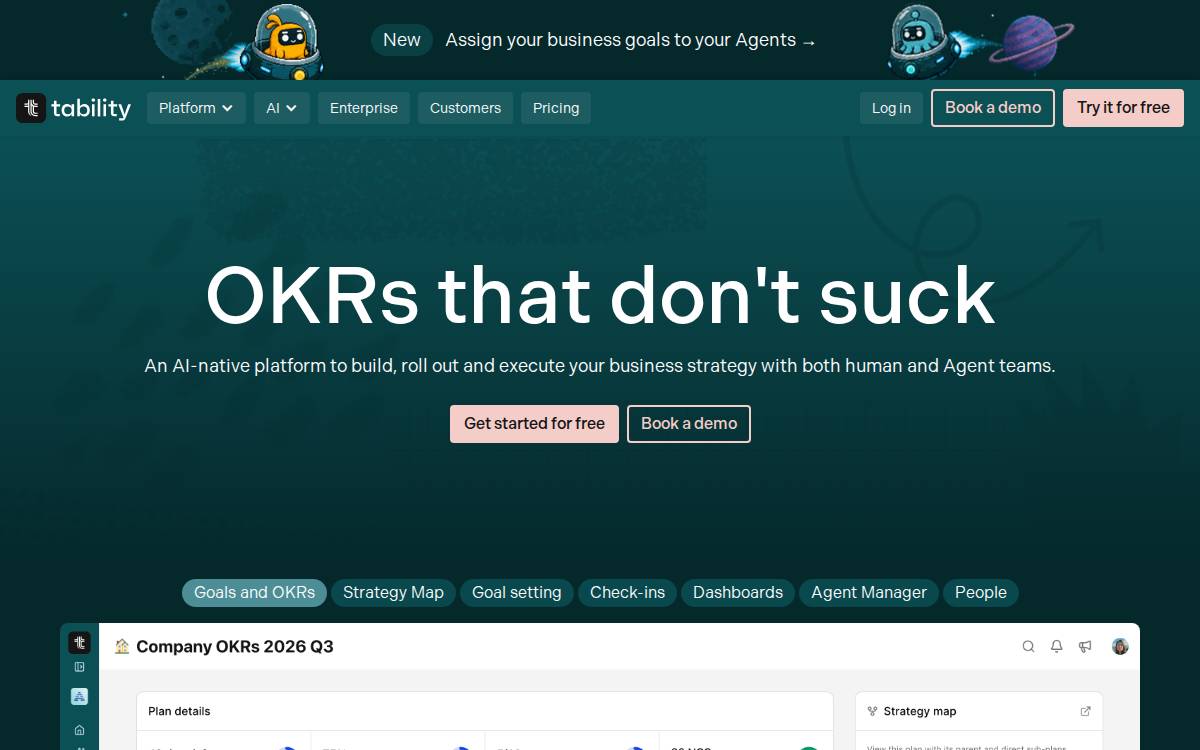Click the 'OKRs that don't suck' headline

click(600, 295)
